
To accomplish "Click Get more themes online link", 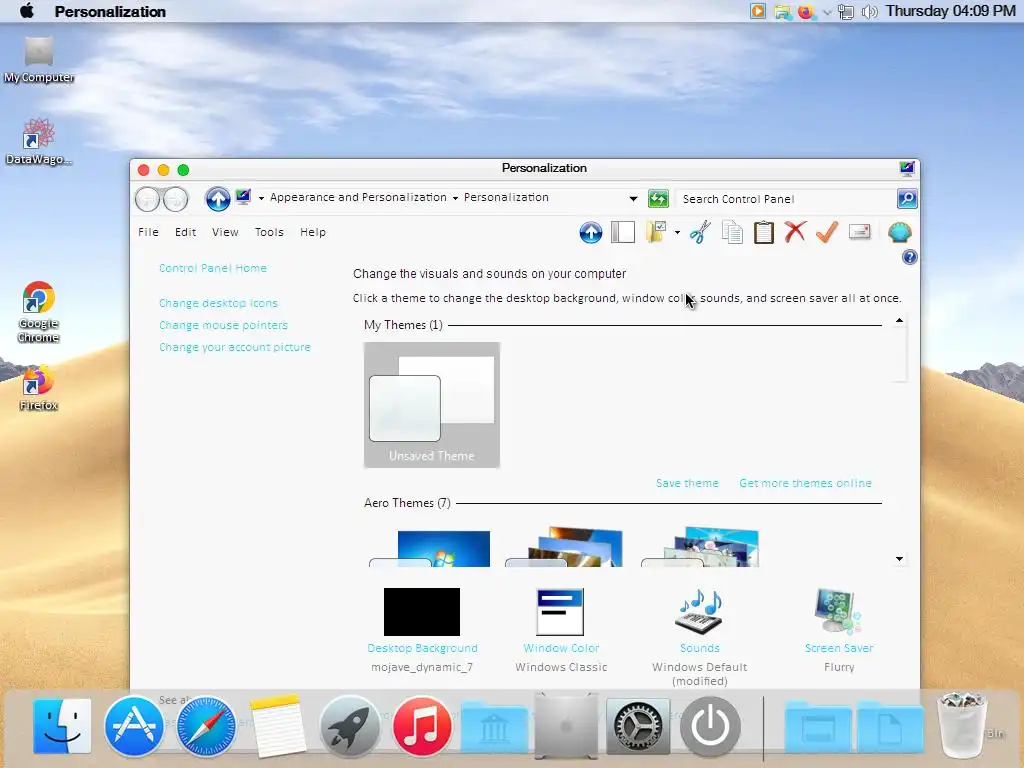I will tap(805, 483).
